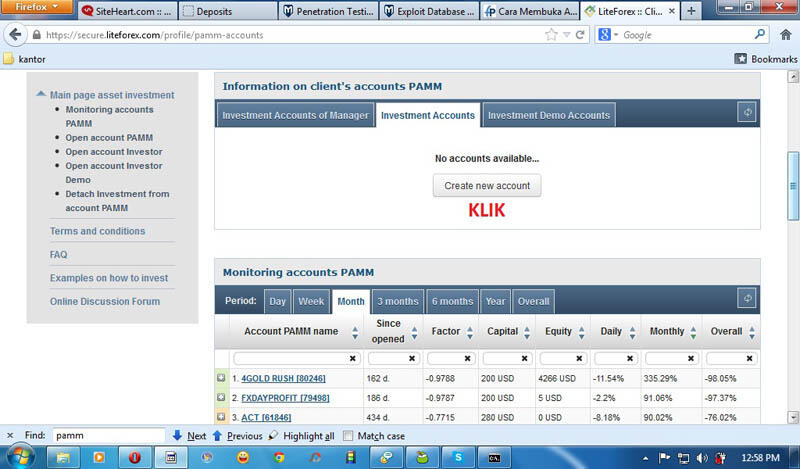Expand the FXDAYPROFIT row details

click(221, 397)
